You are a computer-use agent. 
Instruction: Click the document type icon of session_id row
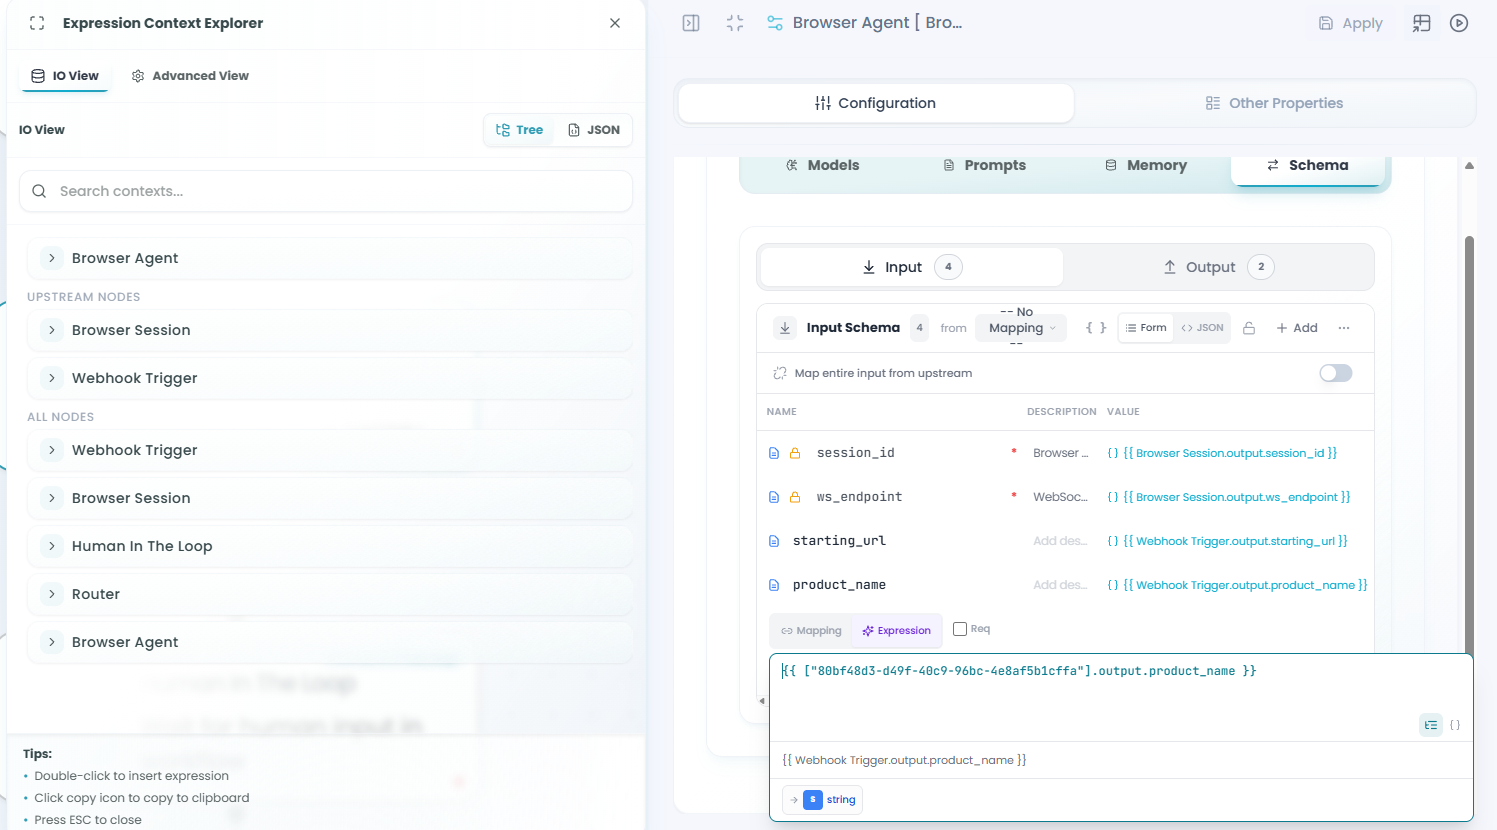773,453
